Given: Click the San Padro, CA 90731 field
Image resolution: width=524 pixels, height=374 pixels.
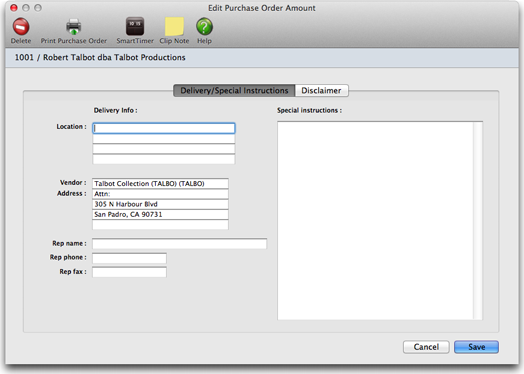Looking at the screenshot, I should (x=160, y=215).
